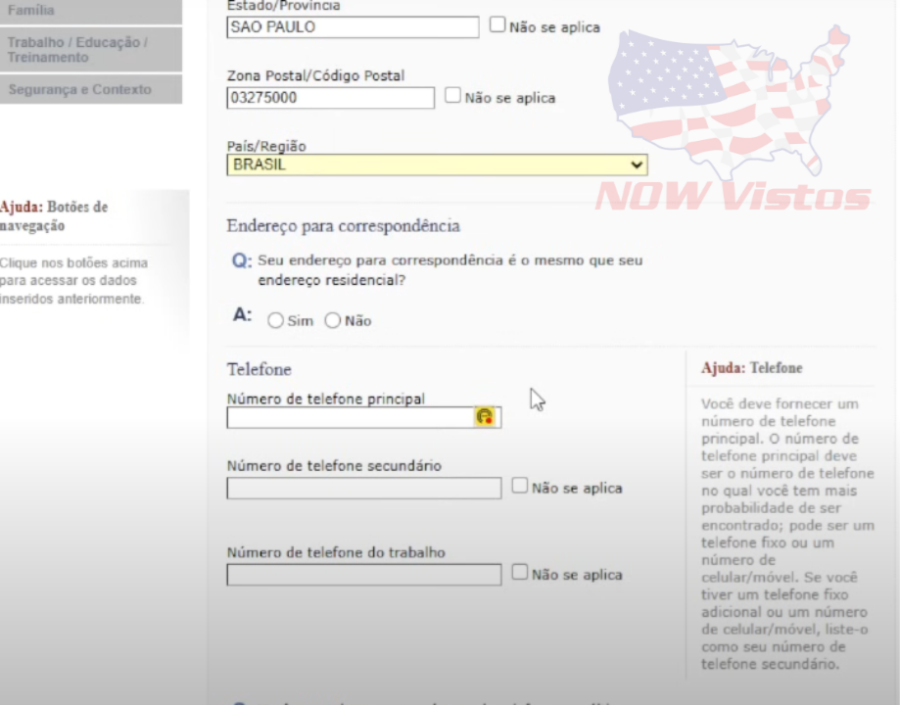
Task: Enable Não se aplica for telefone secundário
Action: (519, 485)
